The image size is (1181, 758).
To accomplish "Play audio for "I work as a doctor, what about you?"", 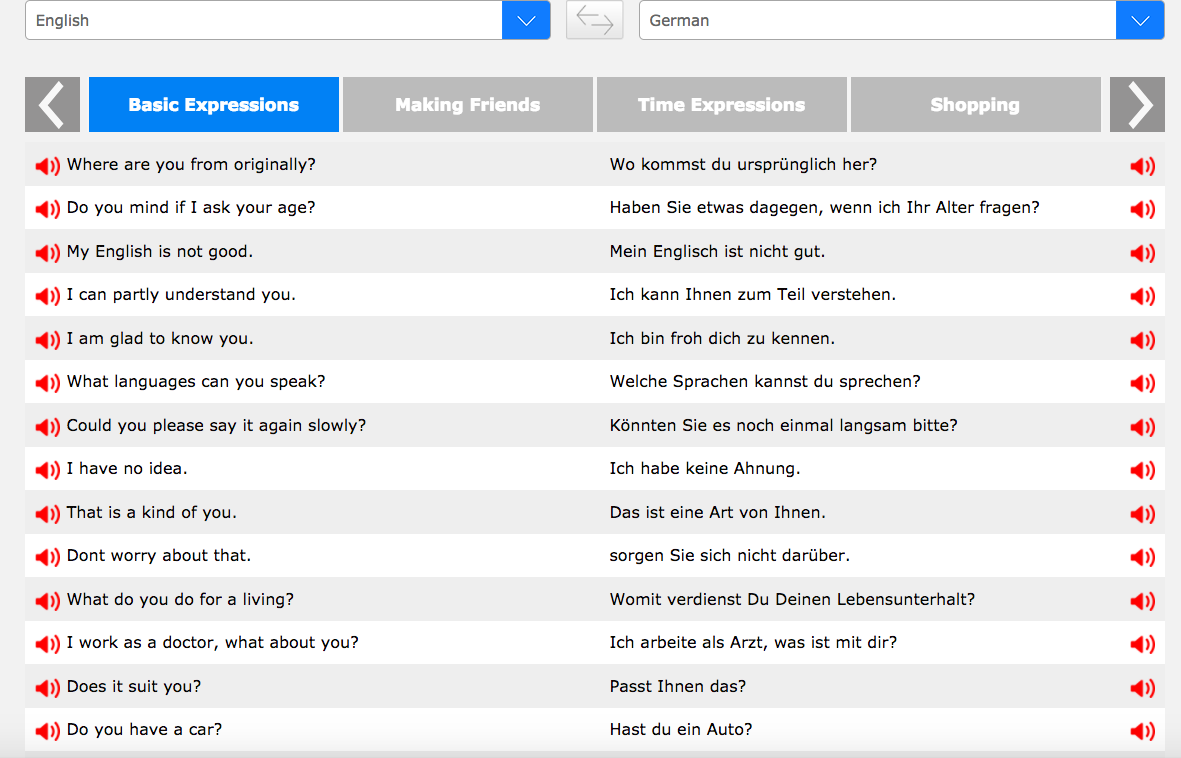I will (x=47, y=644).
